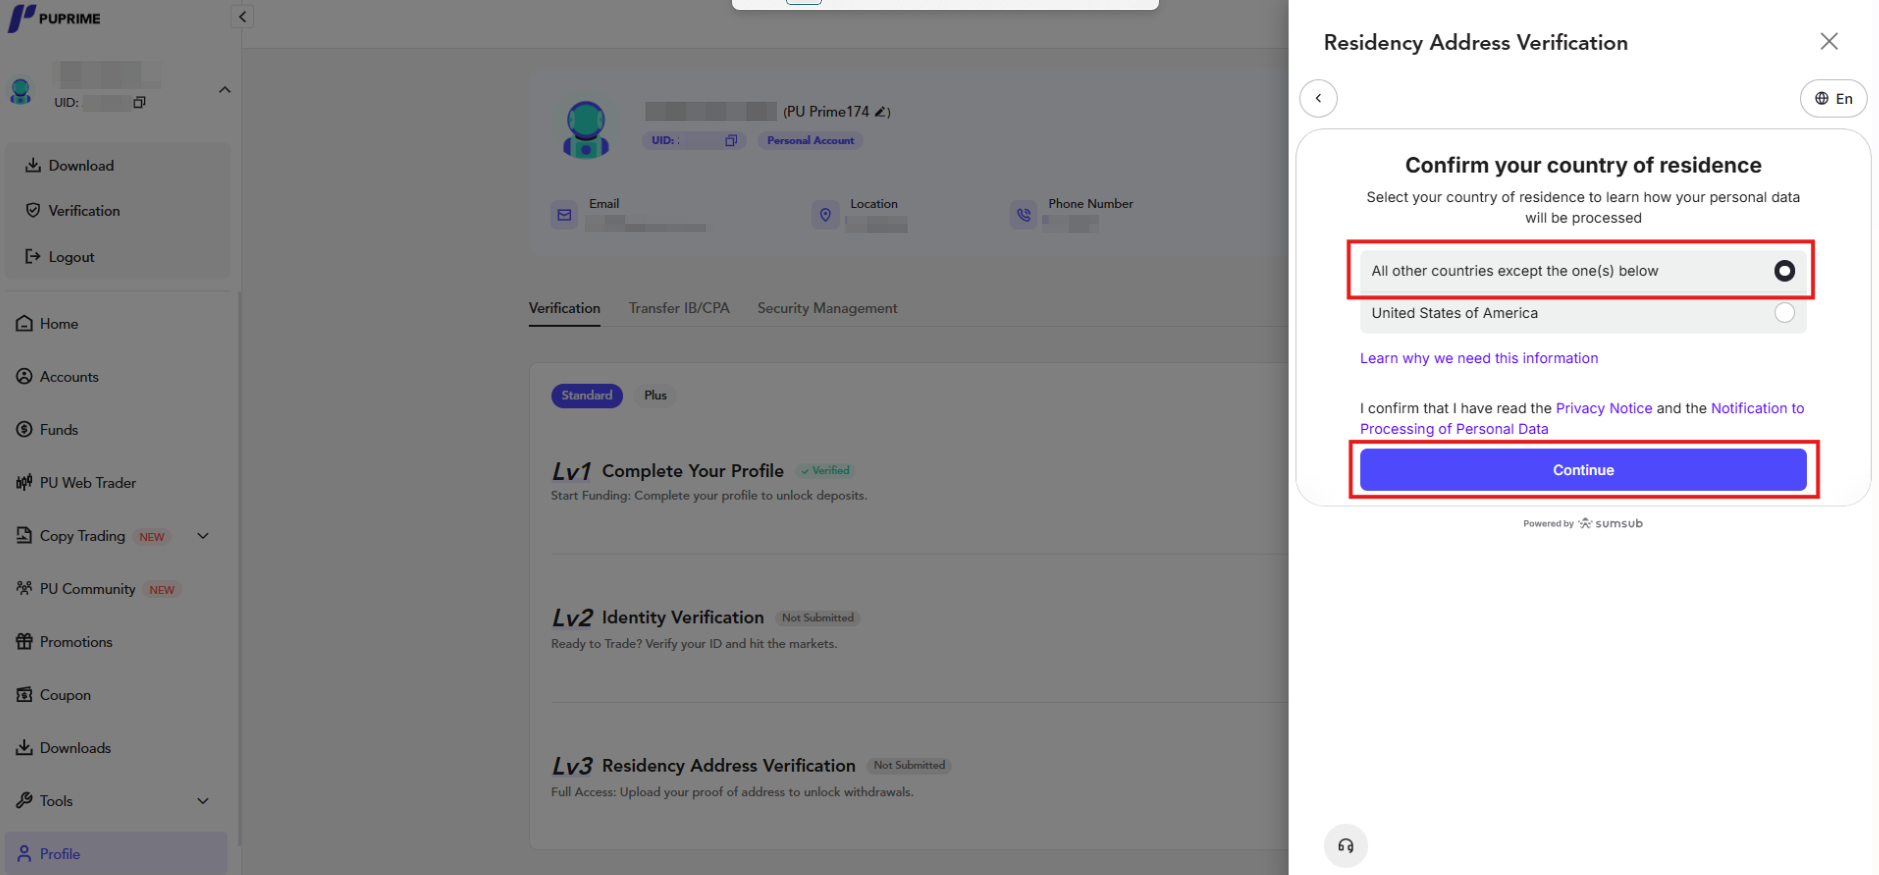
Task: Expand the Tools submenu
Action: [203, 801]
